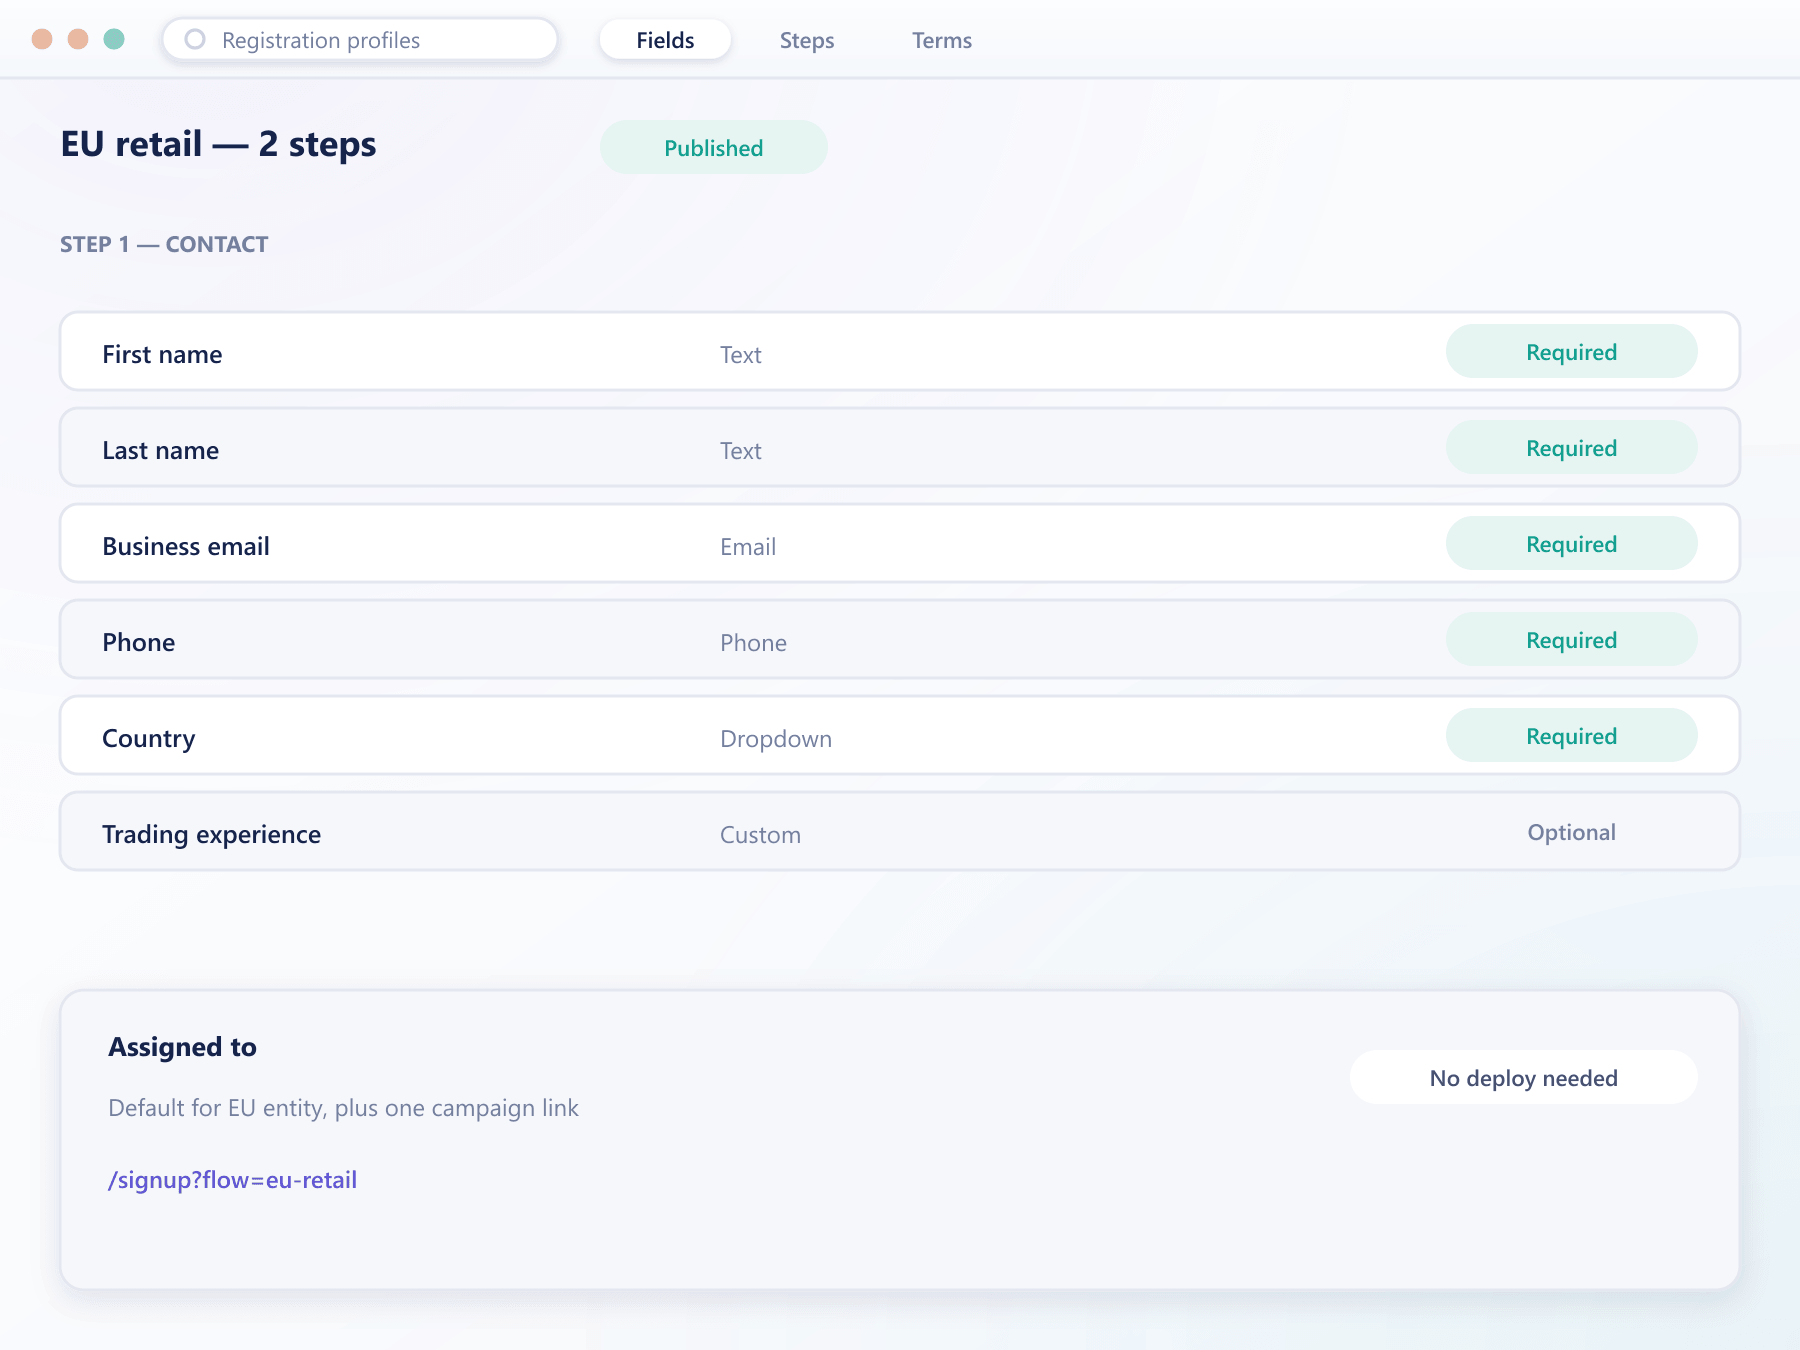Toggle Required on Country row

1571,735
